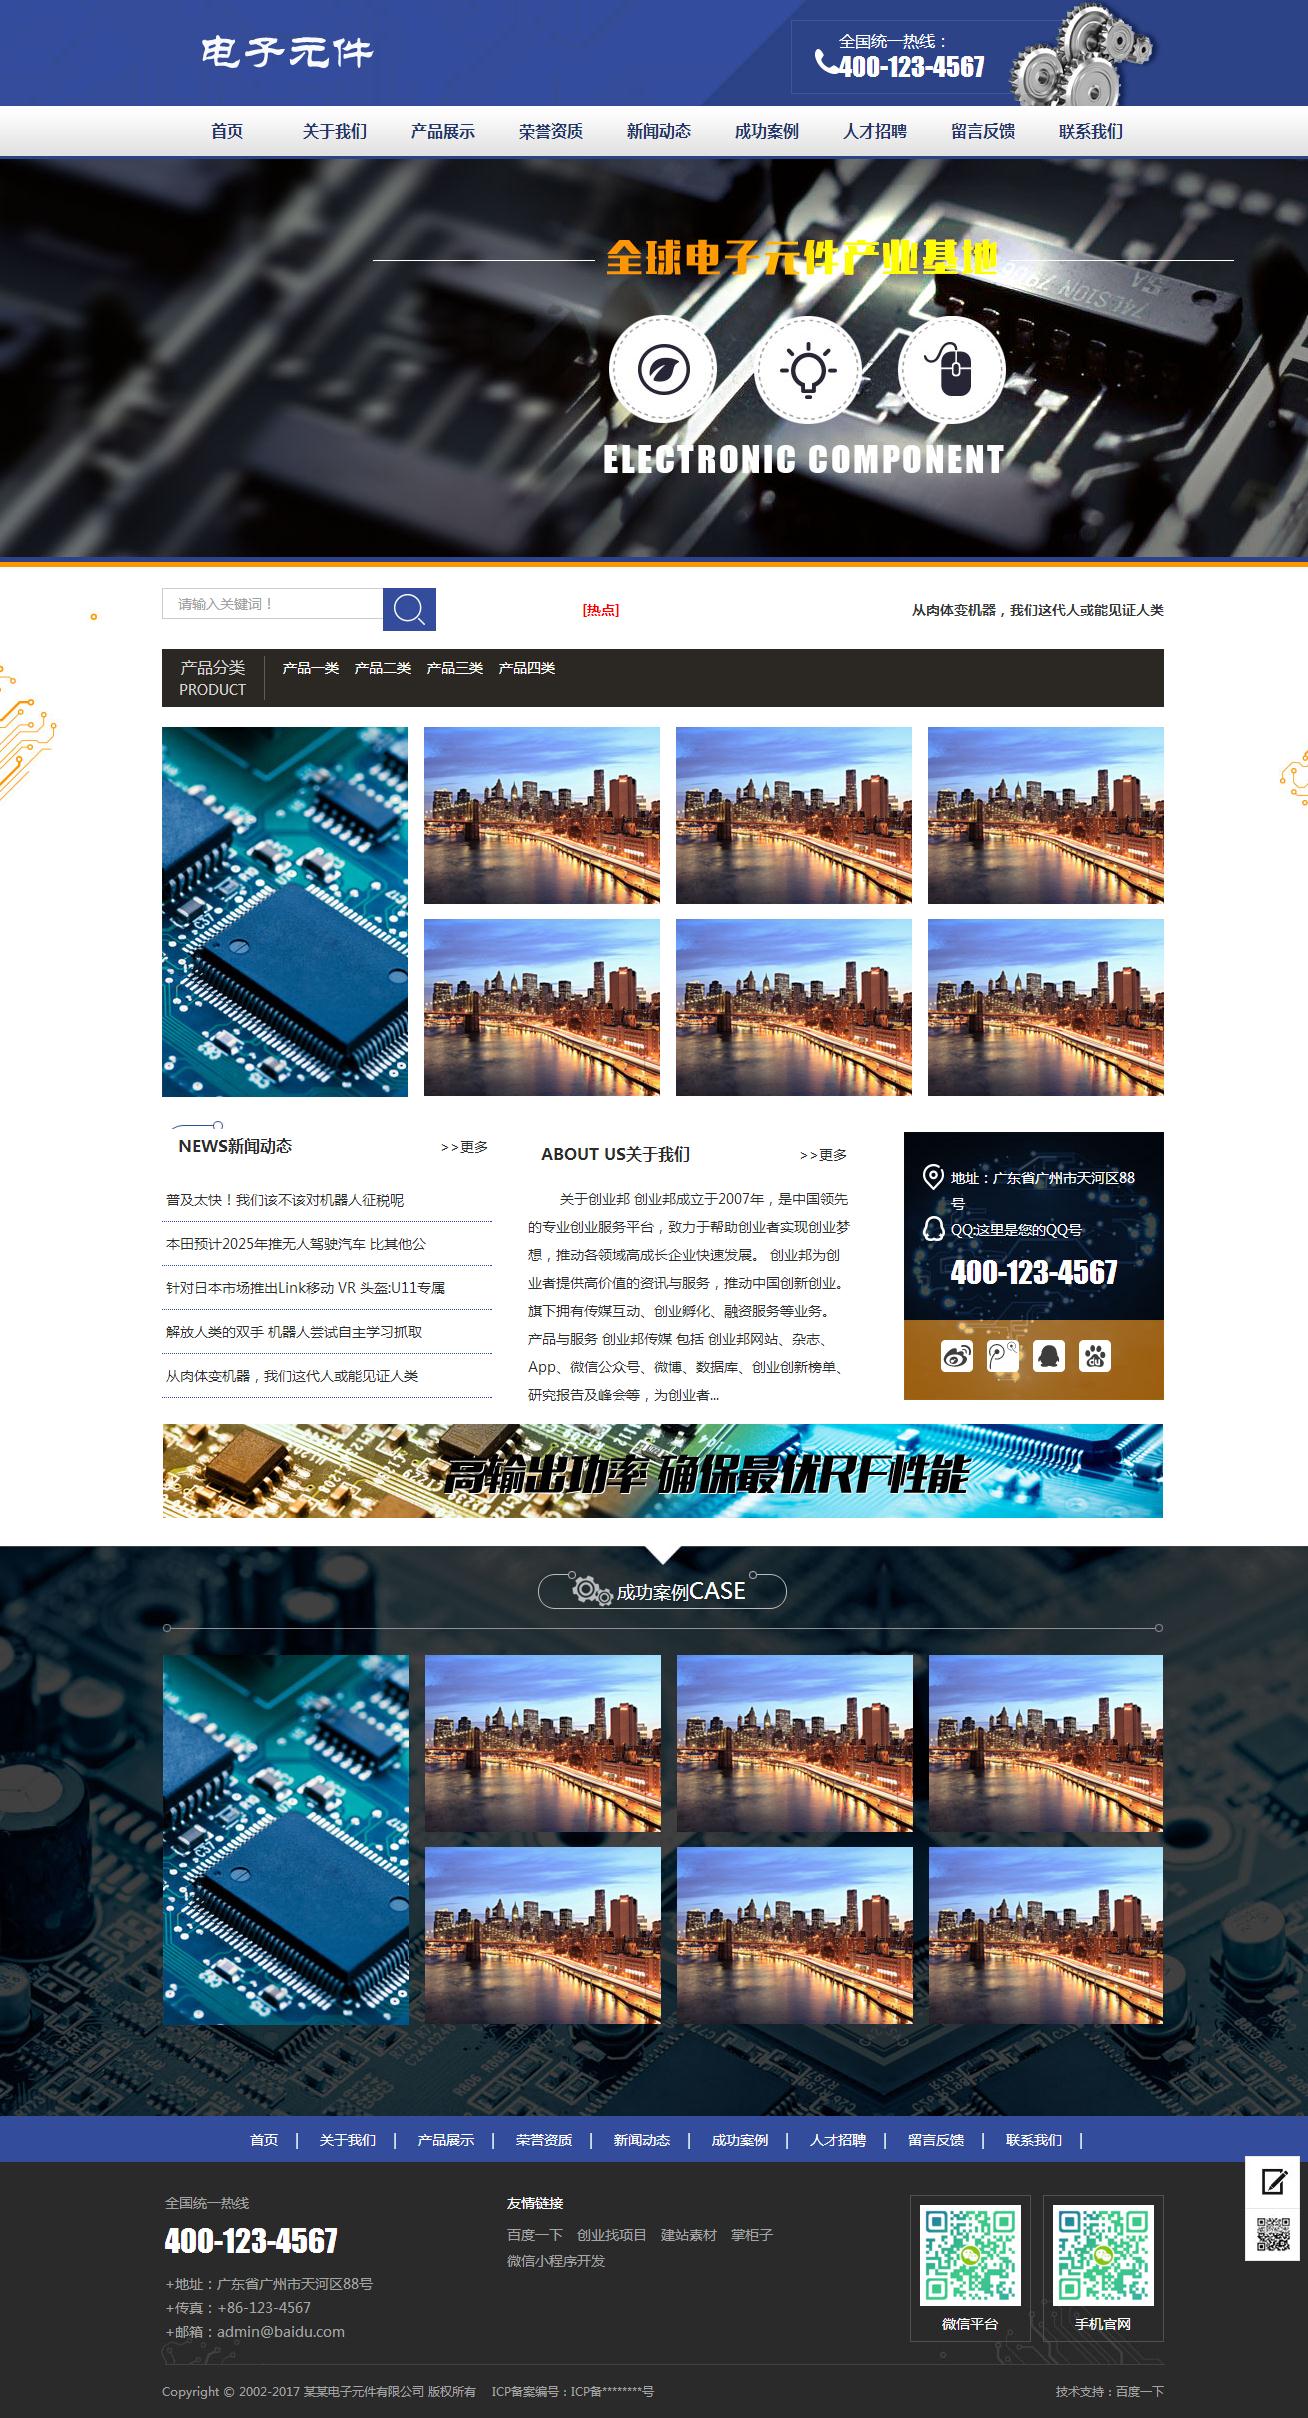Click >>更多 beside ABOUT US关于我们
This screenshot has width=1308, height=2418.
coord(823,1155)
